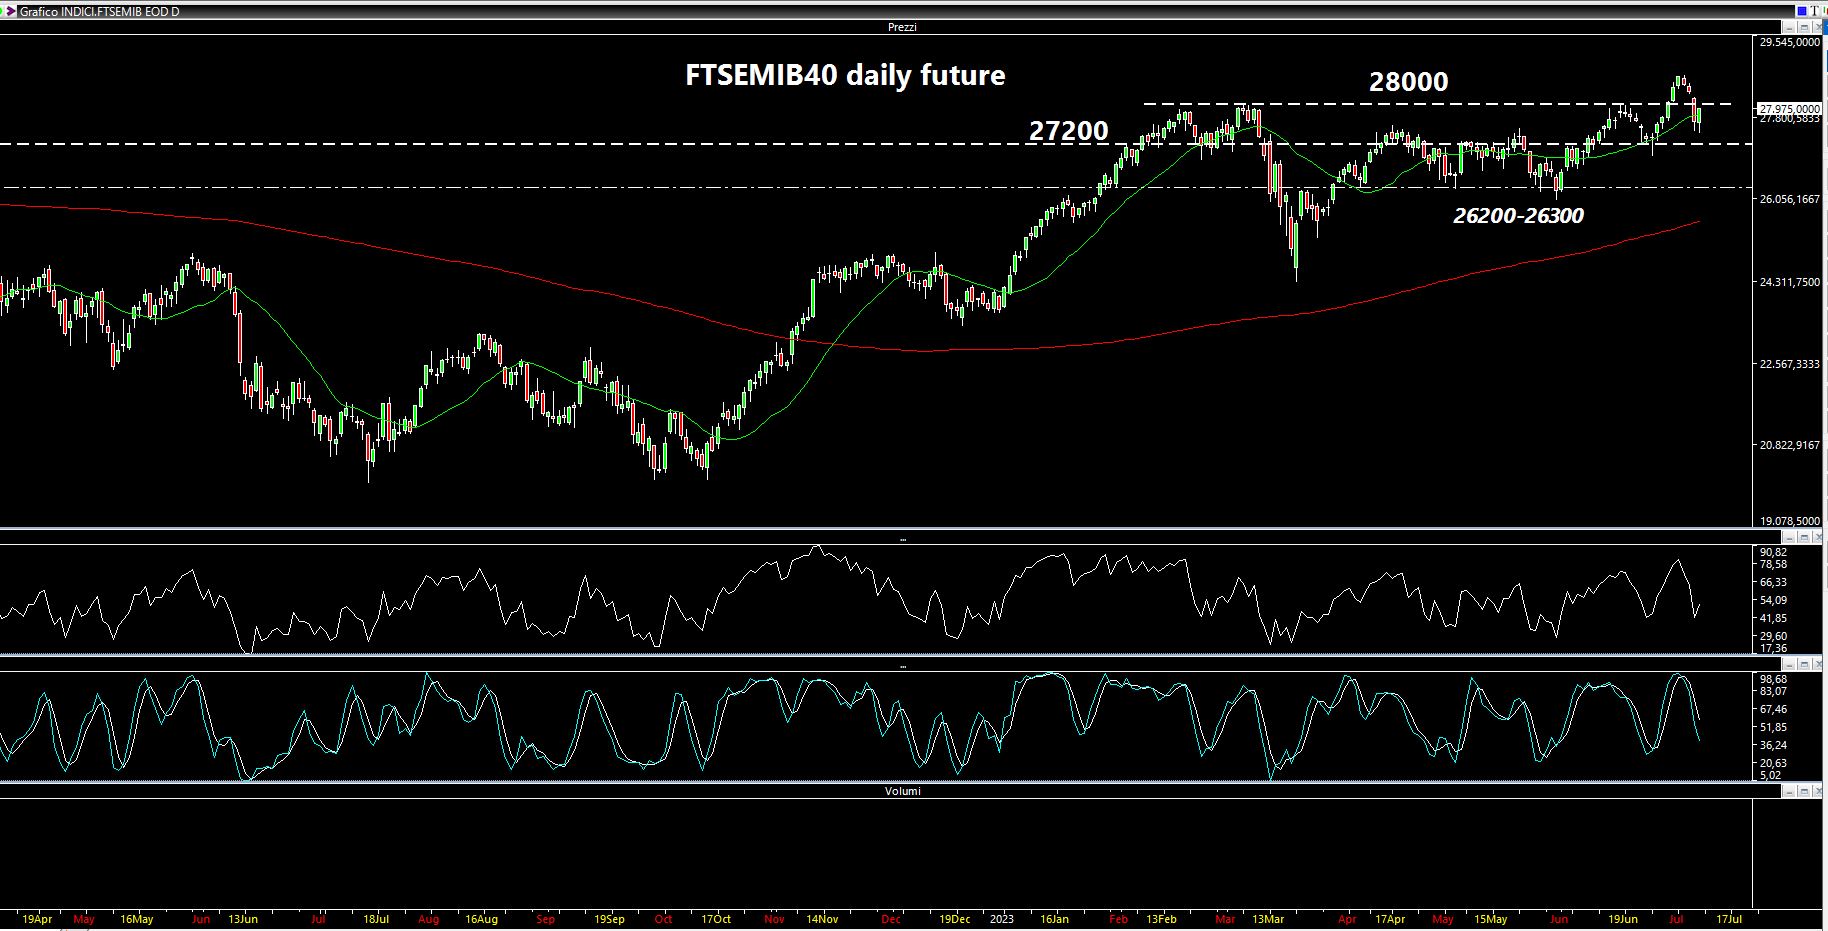Click the 17,36 RSI scale value
This screenshot has width=1828, height=931.
(x=1773, y=648)
